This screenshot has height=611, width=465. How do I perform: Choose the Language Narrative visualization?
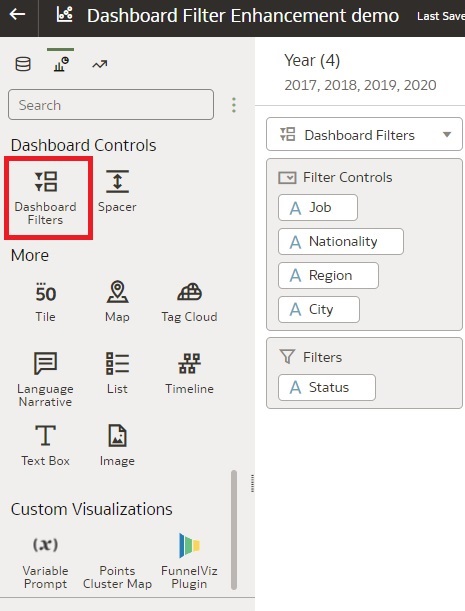click(x=46, y=379)
